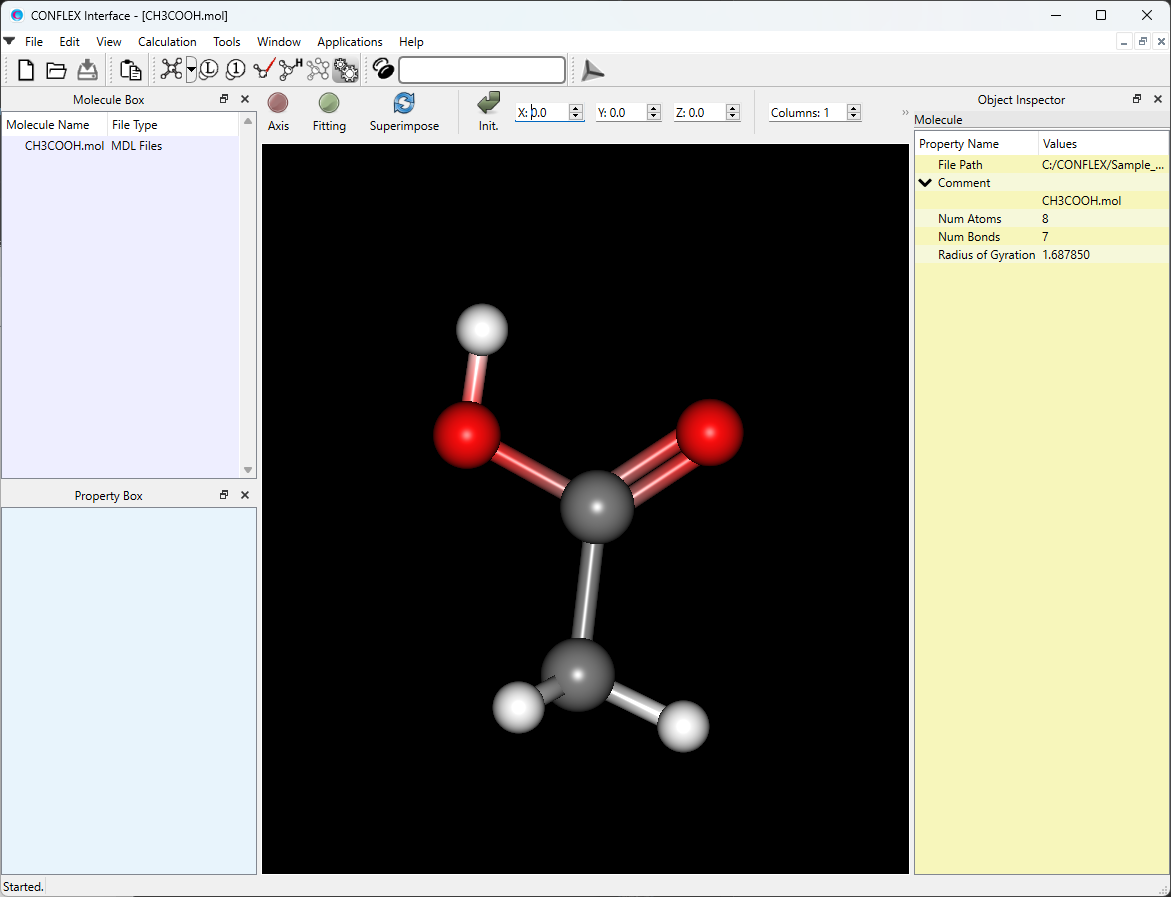
Task: Open the small dropdown beside the molecule tool
Action: (191, 70)
